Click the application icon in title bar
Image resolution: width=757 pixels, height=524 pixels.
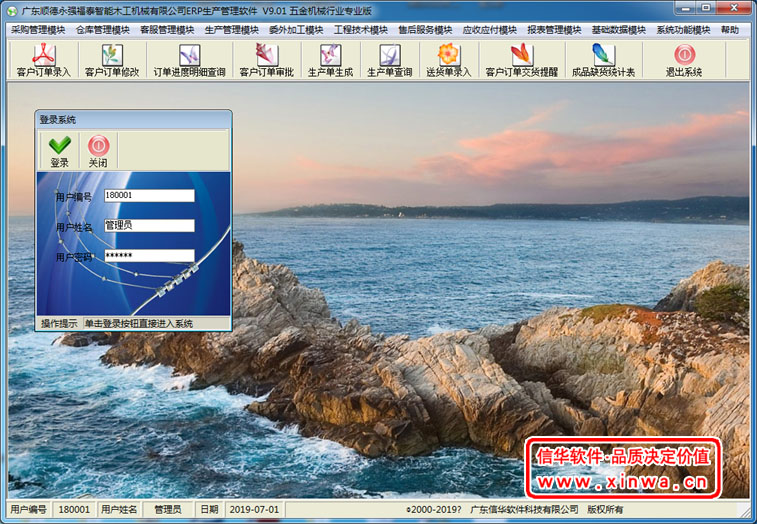[x=12, y=10]
